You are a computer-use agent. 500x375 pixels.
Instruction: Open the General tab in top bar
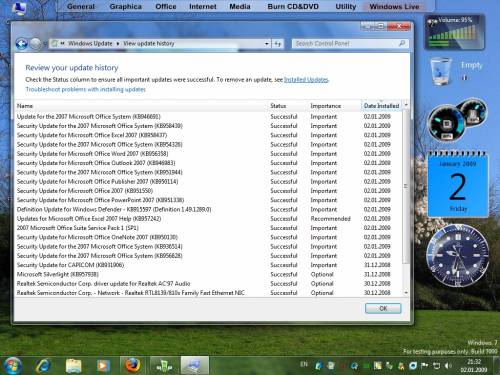[x=81, y=6]
